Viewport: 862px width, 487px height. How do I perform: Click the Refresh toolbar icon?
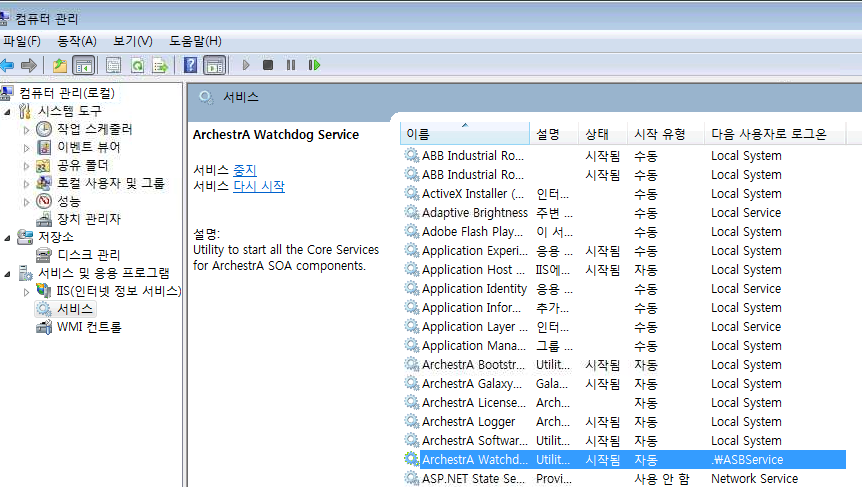(137, 65)
